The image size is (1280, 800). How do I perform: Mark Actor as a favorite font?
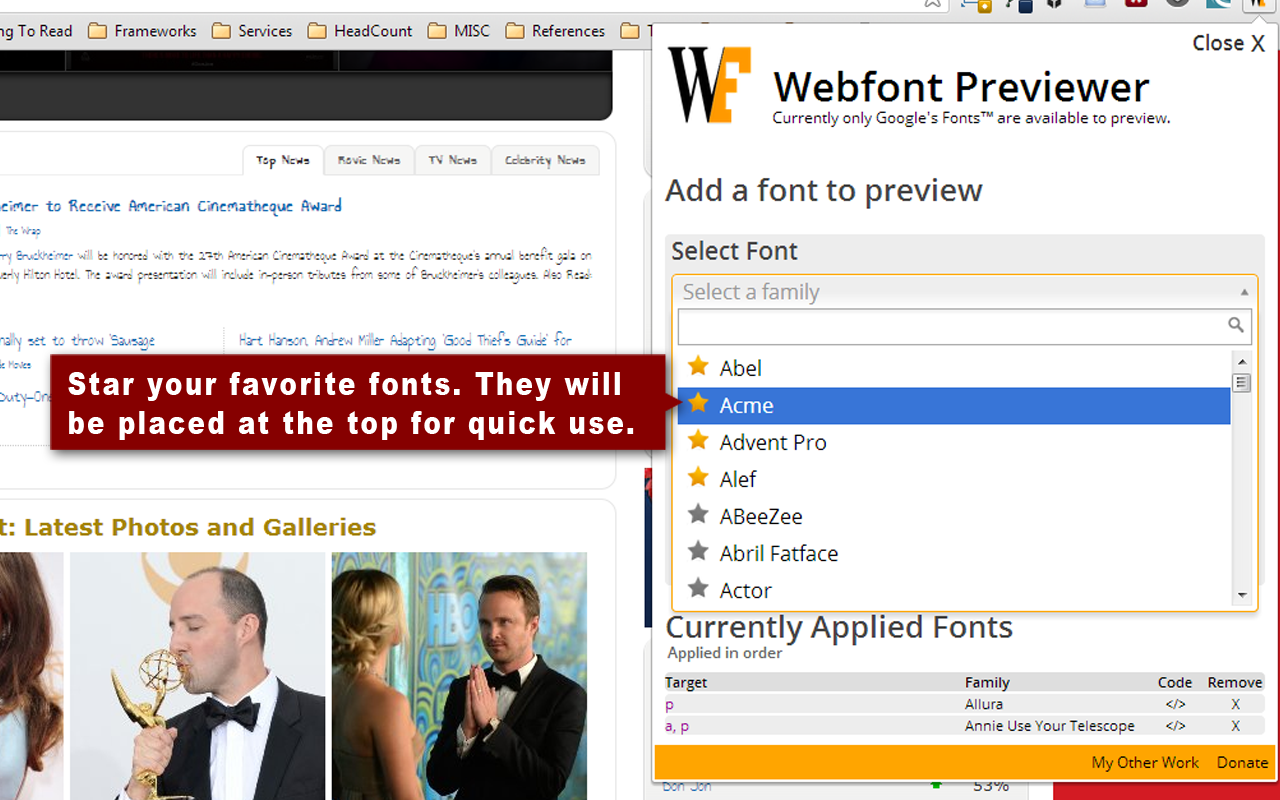pyautogui.click(x=698, y=589)
